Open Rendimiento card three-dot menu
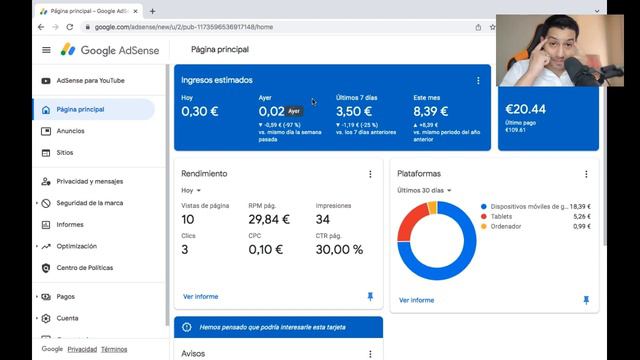The height and width of the screenshot is (360, 640). tap(370, 174)
